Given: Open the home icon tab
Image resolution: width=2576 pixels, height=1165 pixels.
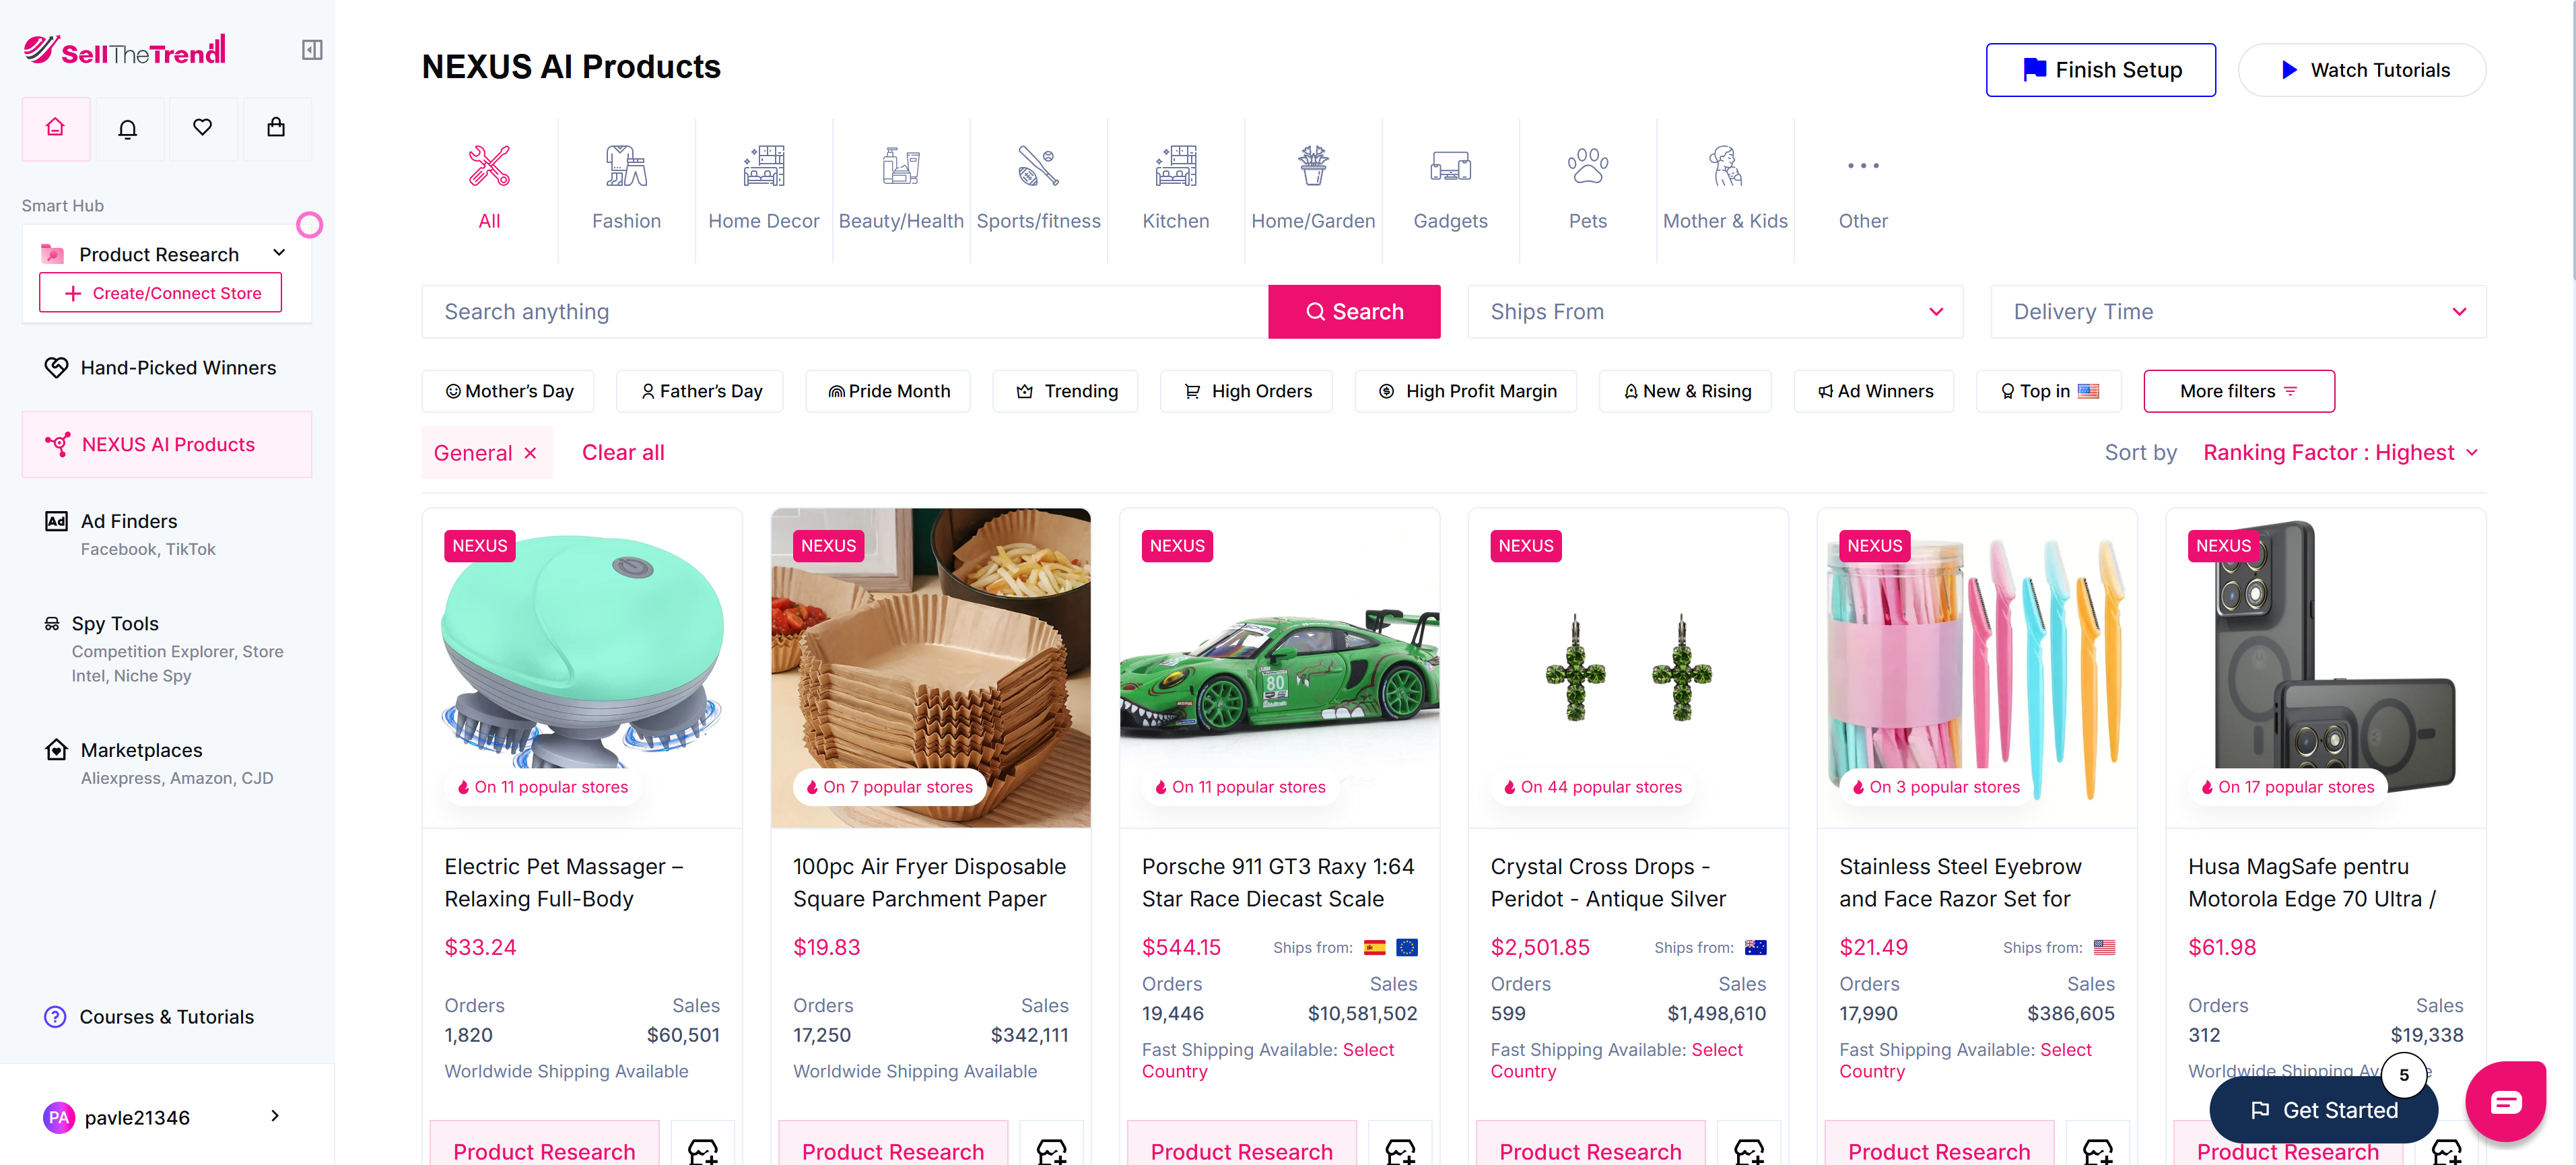Looking at the screenshot, I should (56, 128).
